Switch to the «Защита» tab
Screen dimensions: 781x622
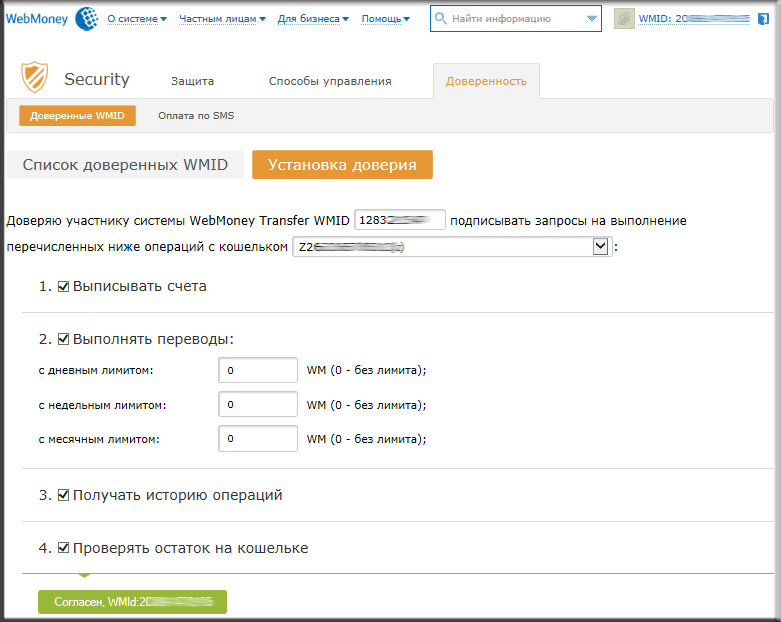[193, 81]
